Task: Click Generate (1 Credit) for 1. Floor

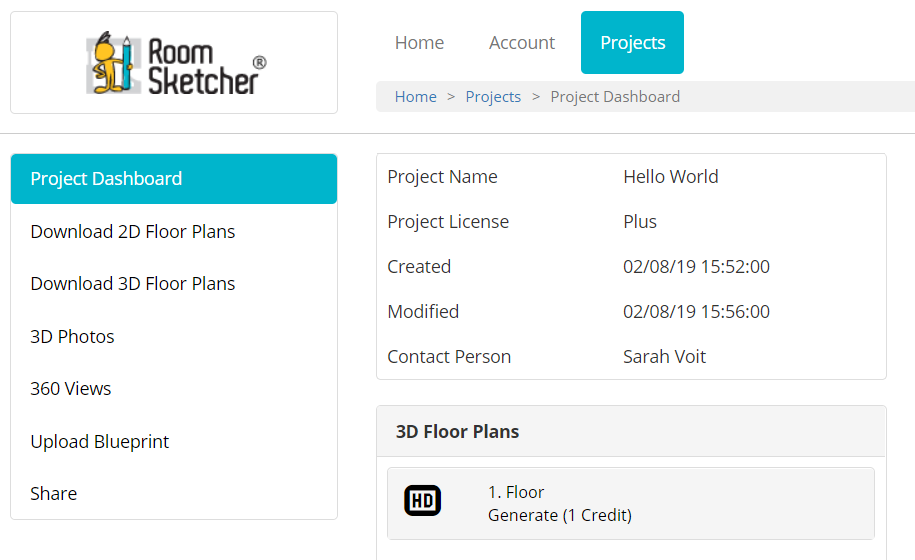Action: tap(560, 516)
